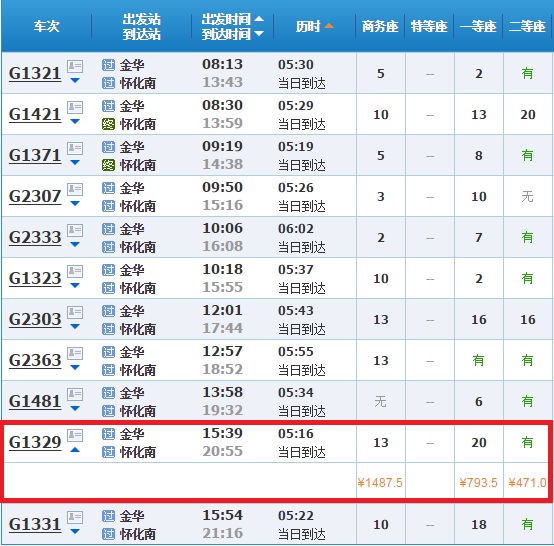Open passenger info card icon for G1421
Image resolution: width=554 pixels, height=546 pixels.
(x=75, y=107)
